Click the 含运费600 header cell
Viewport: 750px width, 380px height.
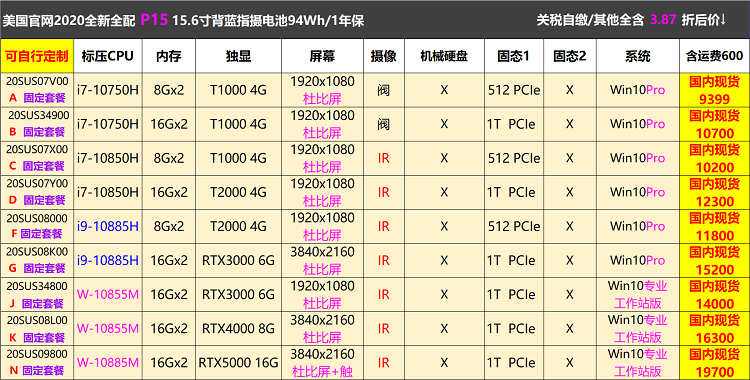(715, 56)
